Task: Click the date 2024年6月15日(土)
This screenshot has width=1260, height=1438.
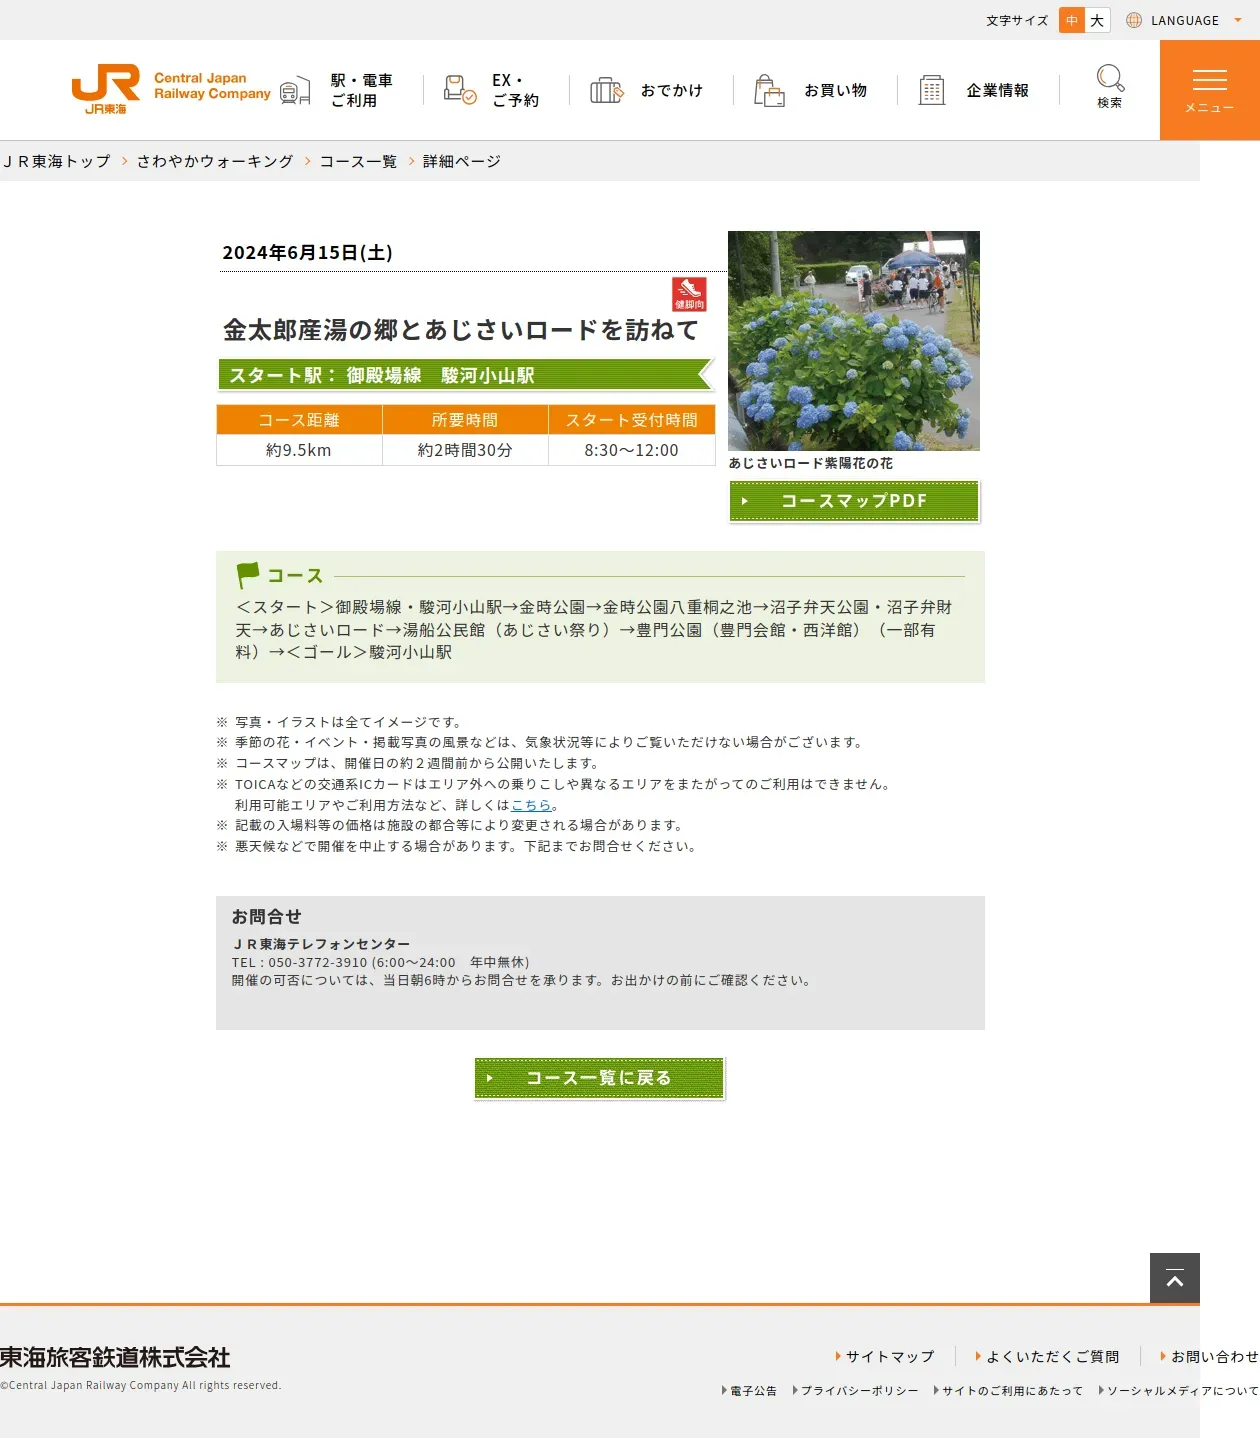Action: [x=307, y=253]
